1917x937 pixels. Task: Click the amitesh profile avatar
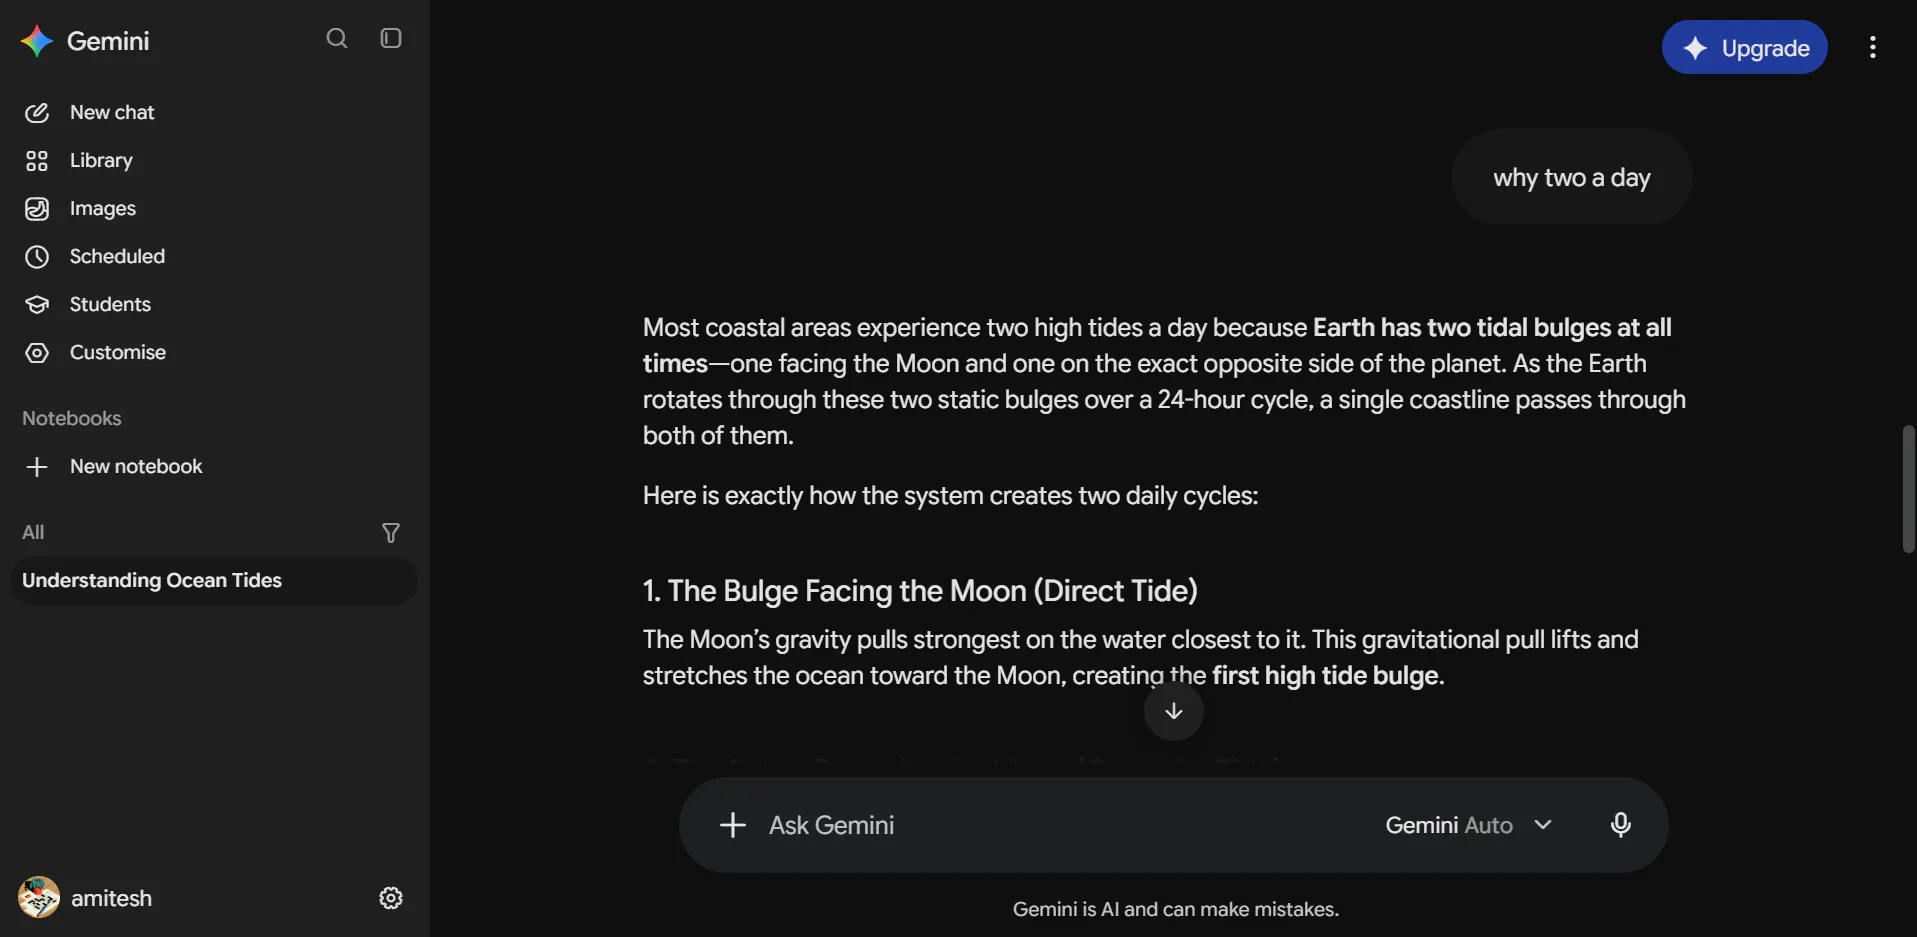tap(39, 898)
